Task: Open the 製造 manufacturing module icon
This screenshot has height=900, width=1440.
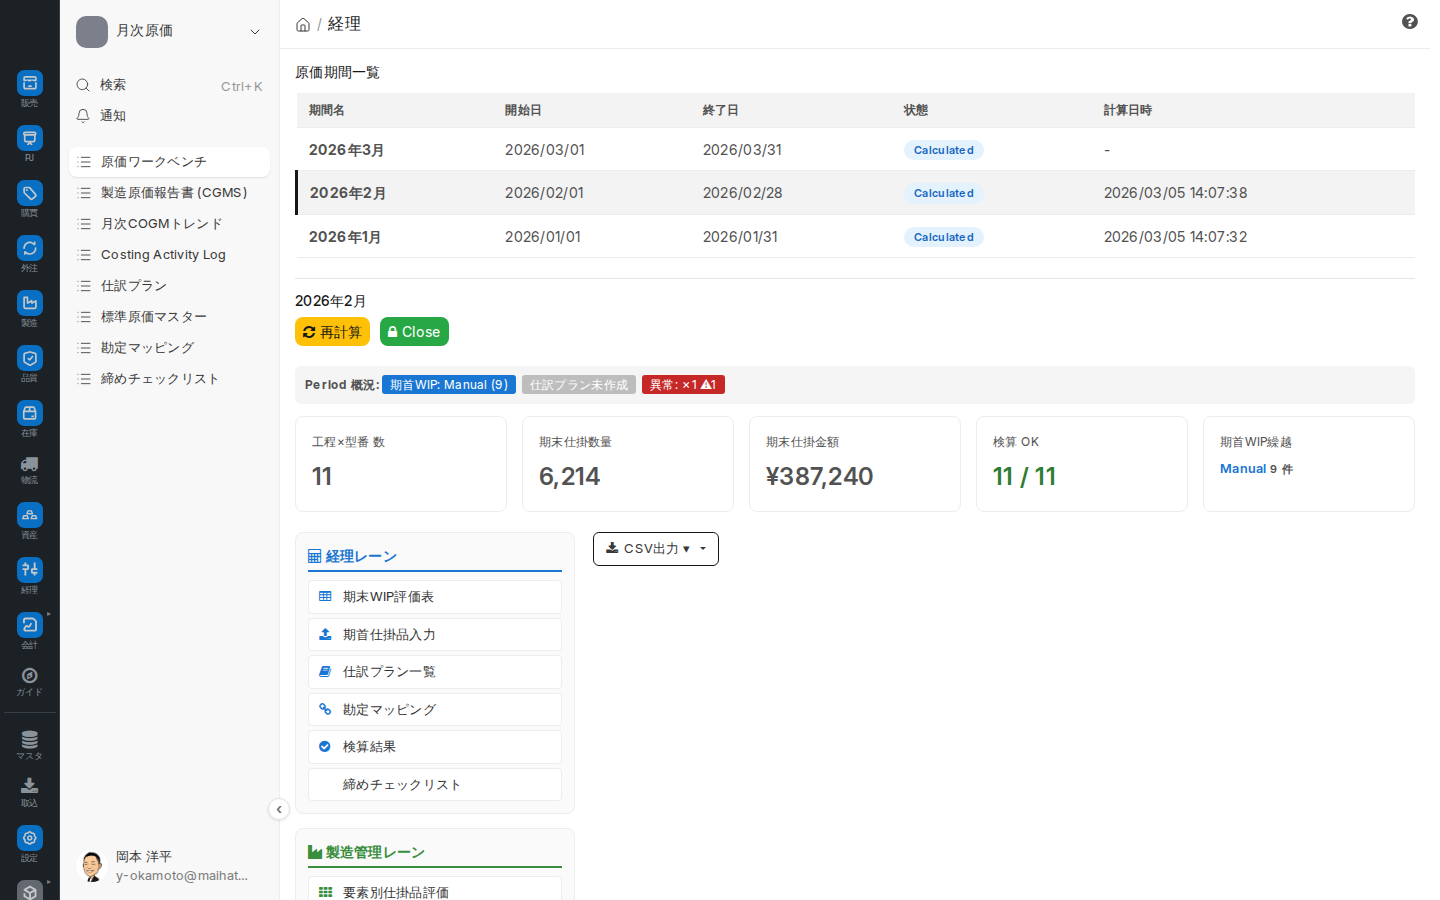Action: click(30, 303)
